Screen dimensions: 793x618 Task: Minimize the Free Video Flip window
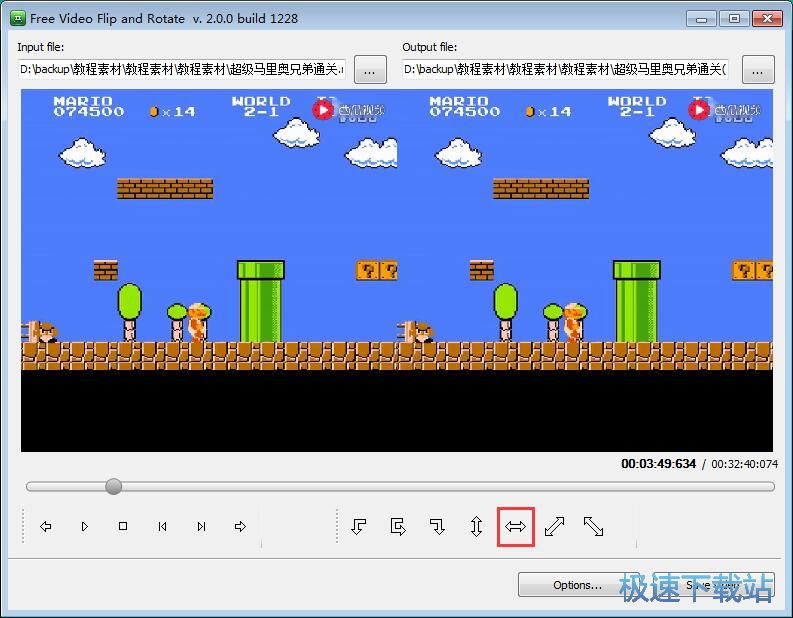701,19
